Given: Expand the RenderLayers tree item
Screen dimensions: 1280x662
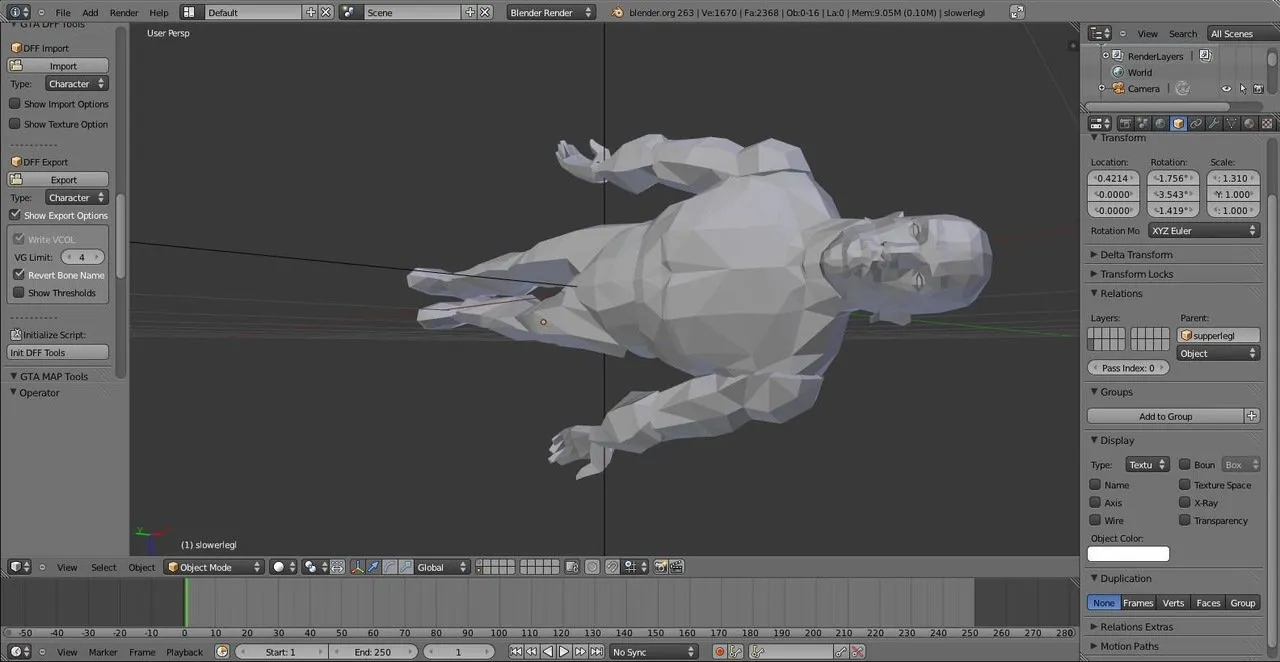Looking at the screenshot, I should pos(1106,56).
